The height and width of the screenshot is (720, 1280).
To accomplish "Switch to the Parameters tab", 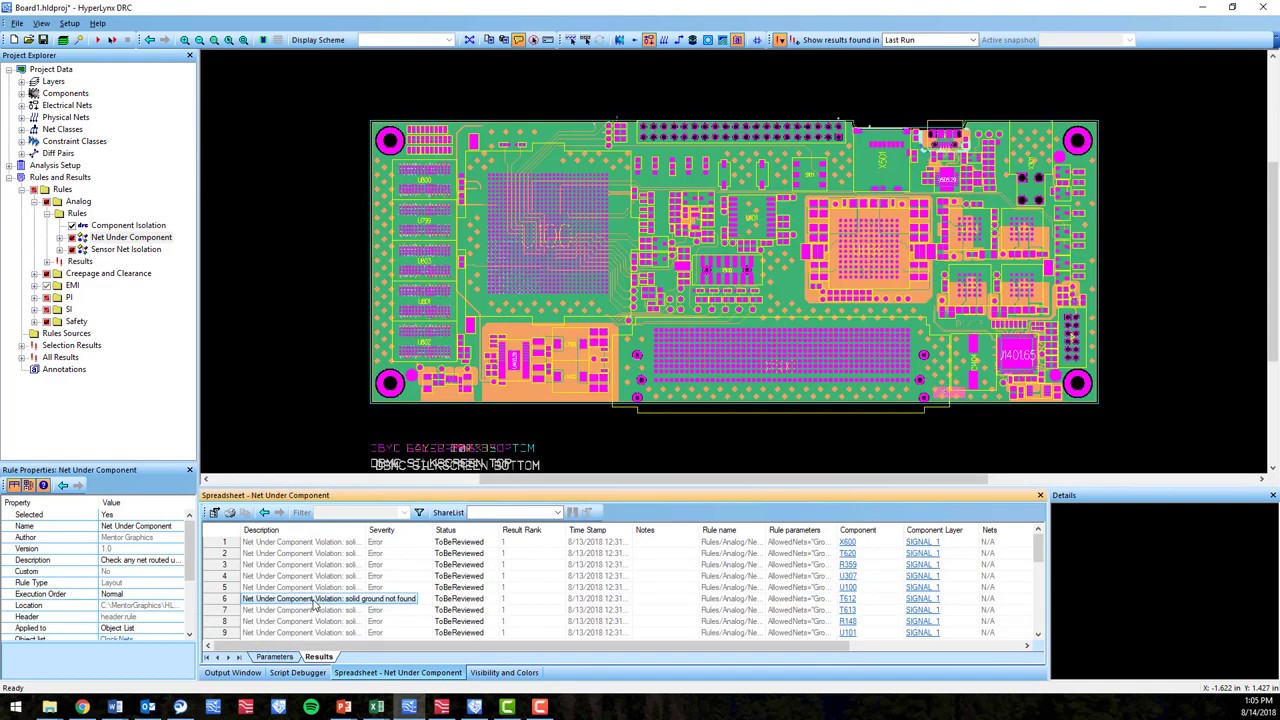I will click(x=274, y=657).
